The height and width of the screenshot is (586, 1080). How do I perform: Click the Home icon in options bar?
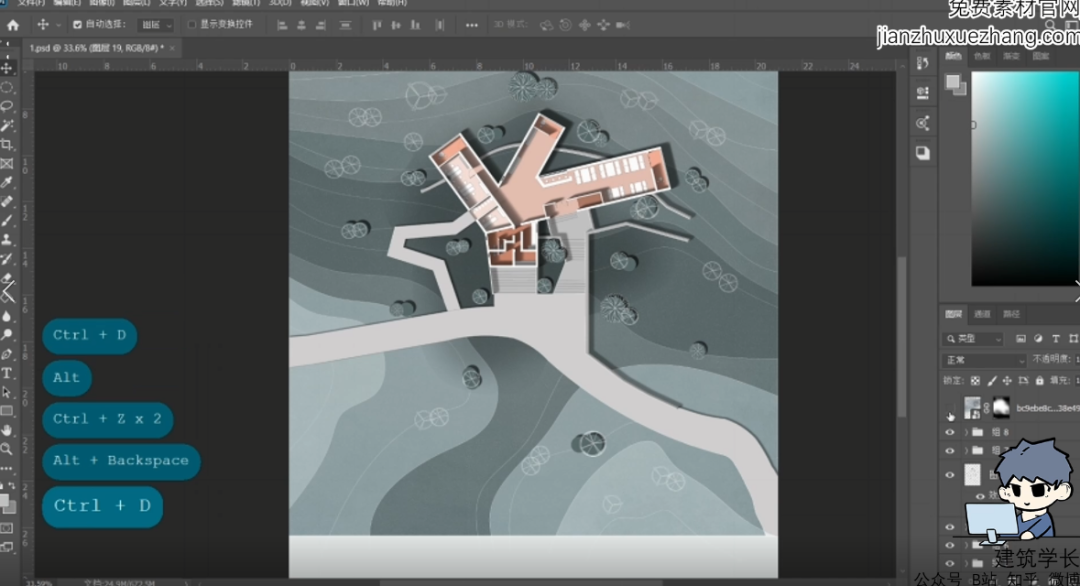12,25
